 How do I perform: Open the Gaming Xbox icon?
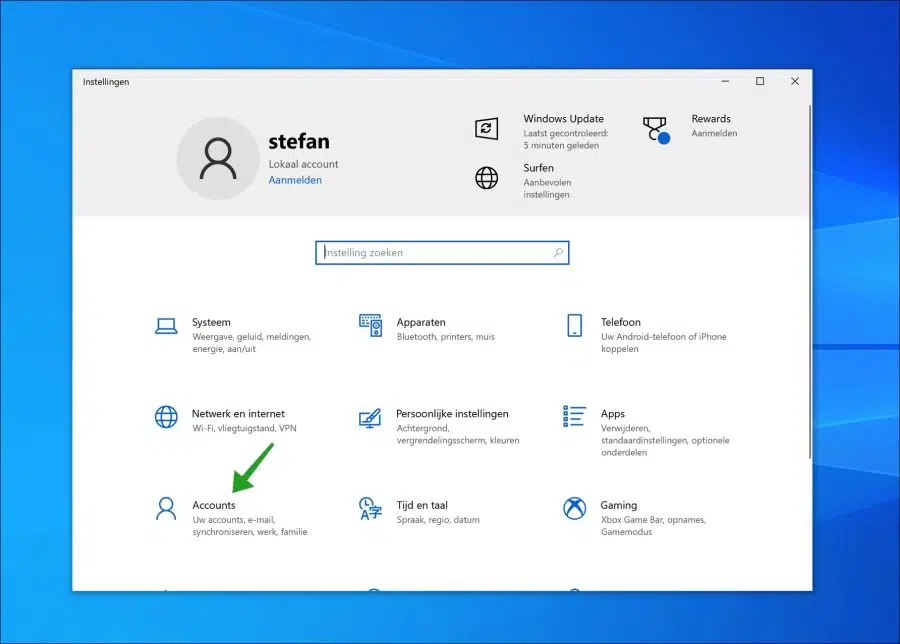(575, 508)
